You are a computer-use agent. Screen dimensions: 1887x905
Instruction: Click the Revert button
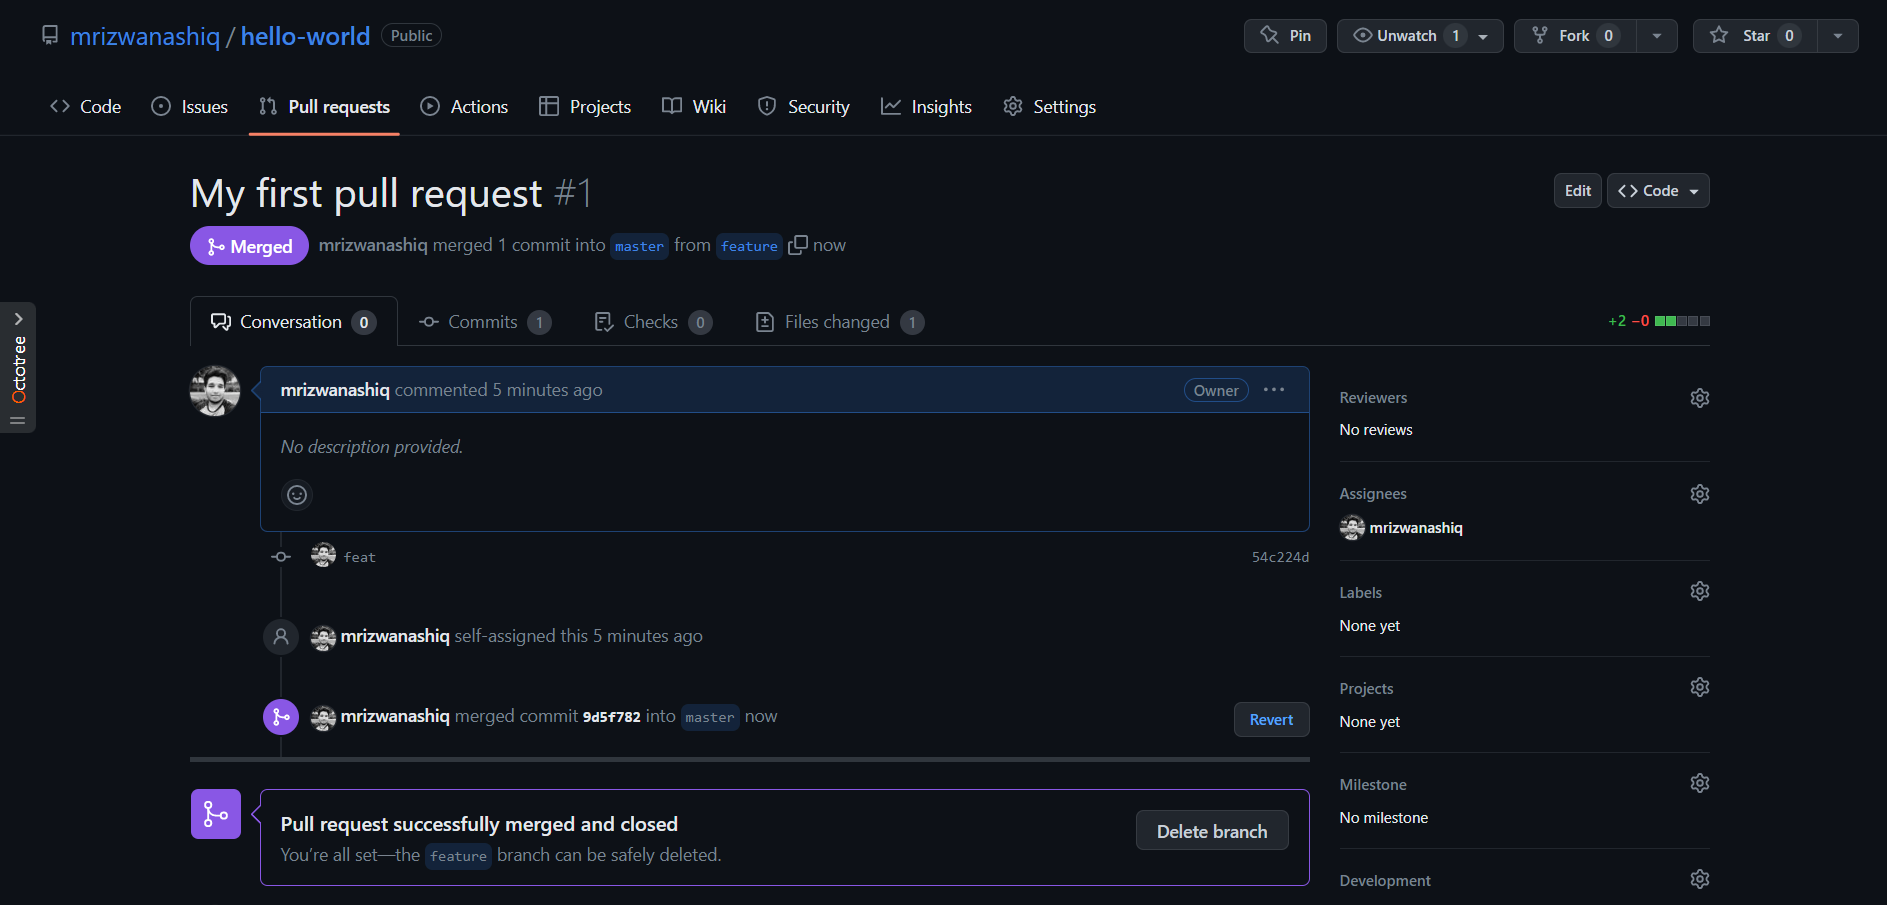pos(1272,720)
